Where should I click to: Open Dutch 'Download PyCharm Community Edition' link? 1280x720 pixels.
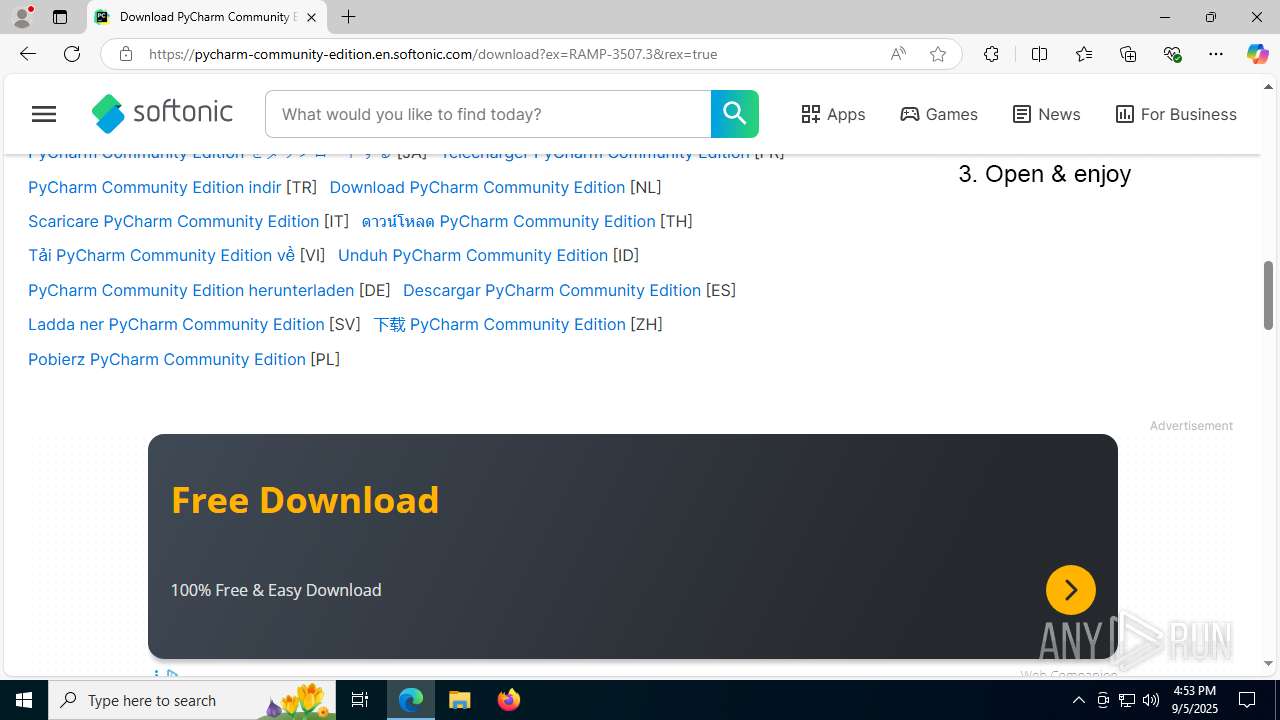tap(477, 187)
